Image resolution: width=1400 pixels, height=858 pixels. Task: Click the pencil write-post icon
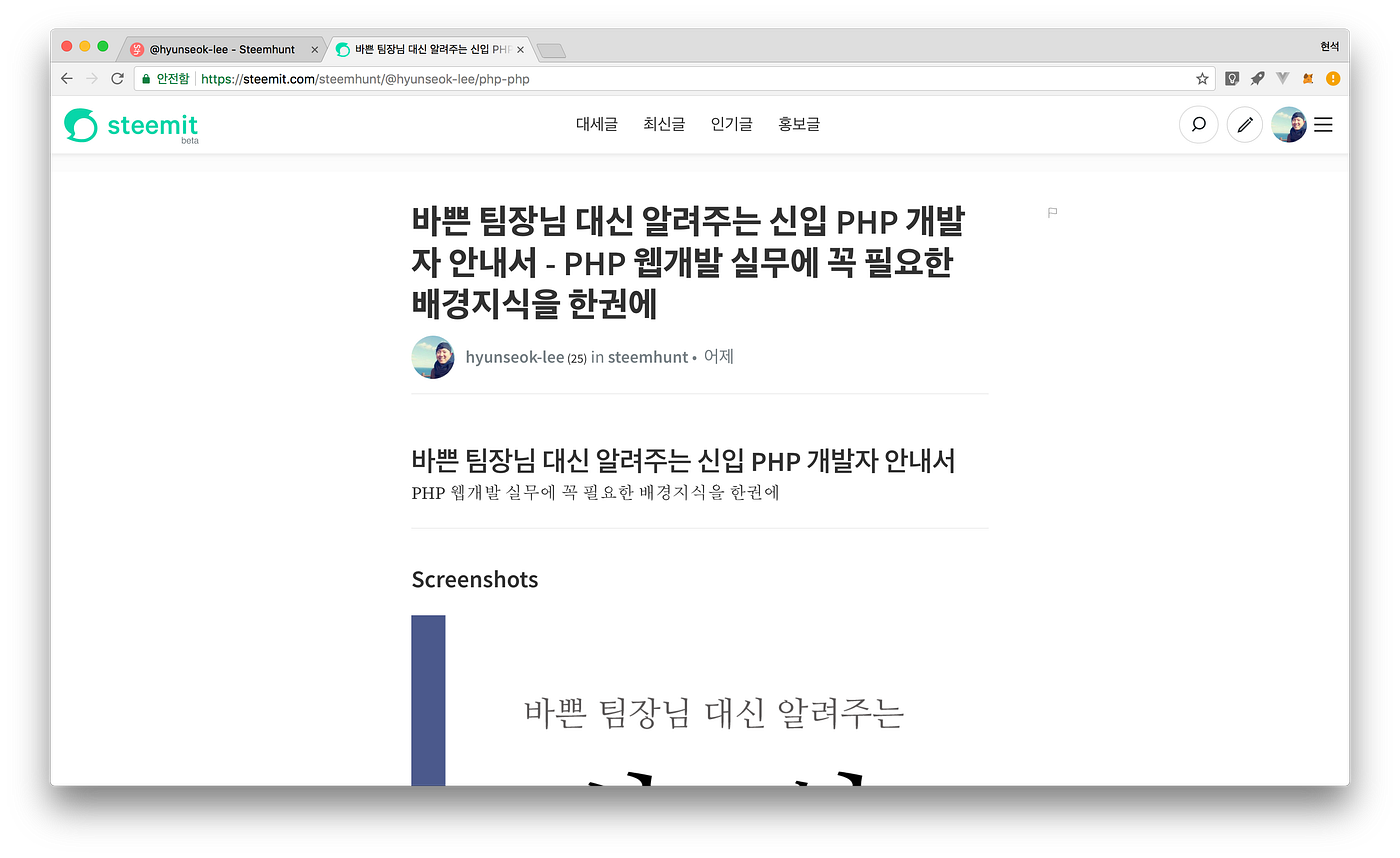(1245, 125)
